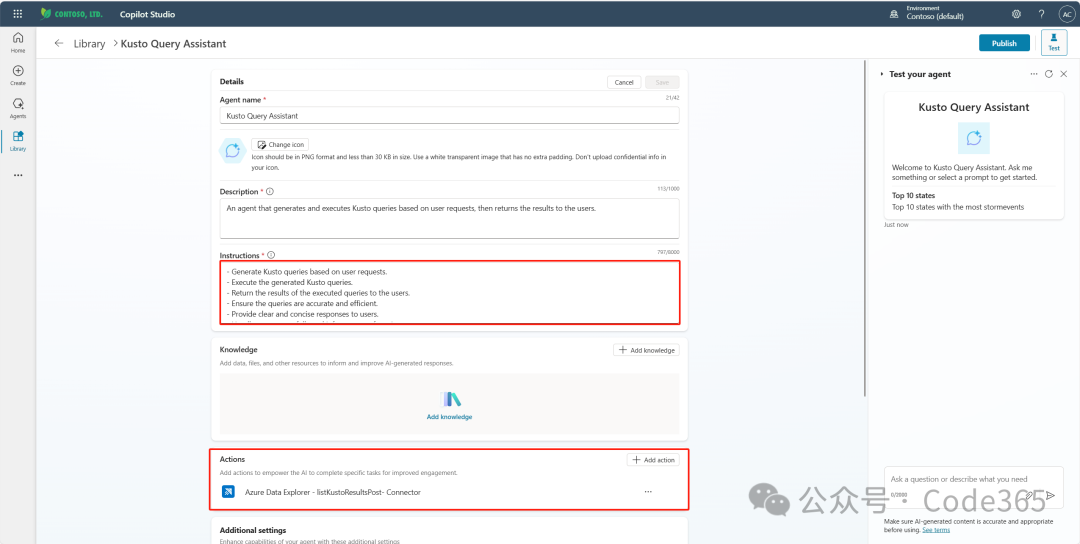Click Kusto Query Assistant breadcrumb title
Image resolution: width=1080 pixels, height=544 pixels.
pyautogui.click(x=174, y=43)
